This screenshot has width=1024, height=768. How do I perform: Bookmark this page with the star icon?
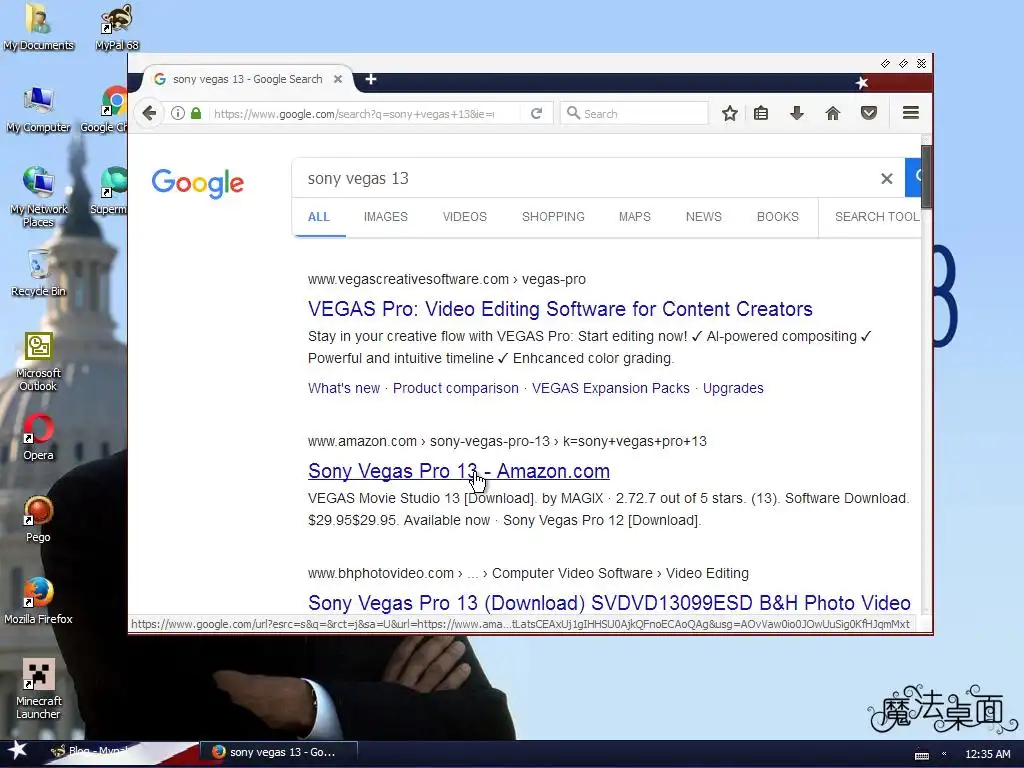729,114
